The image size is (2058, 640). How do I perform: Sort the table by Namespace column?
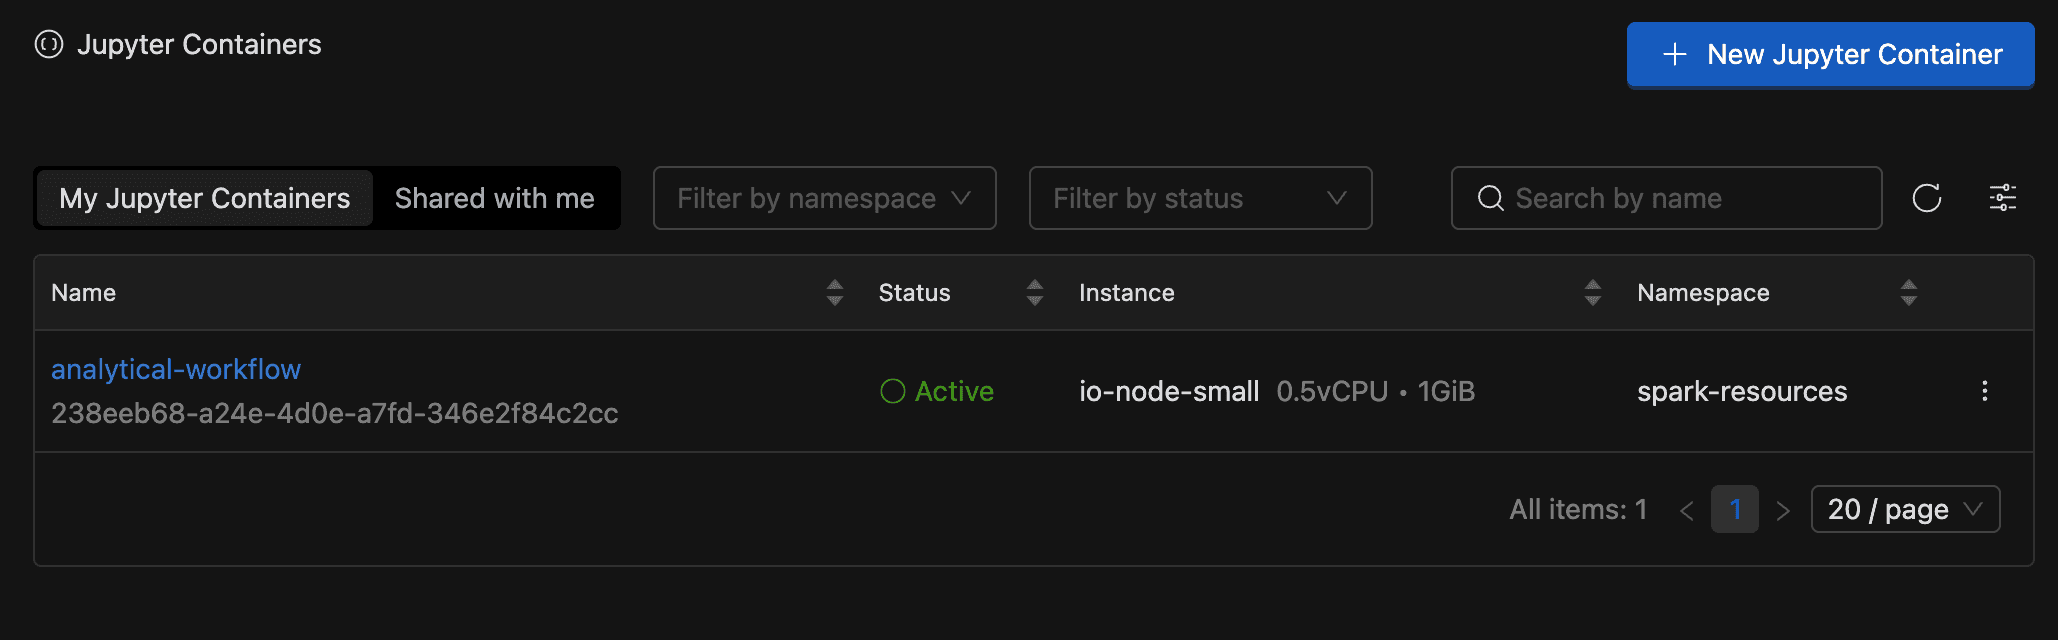[x=1908, y=293]
